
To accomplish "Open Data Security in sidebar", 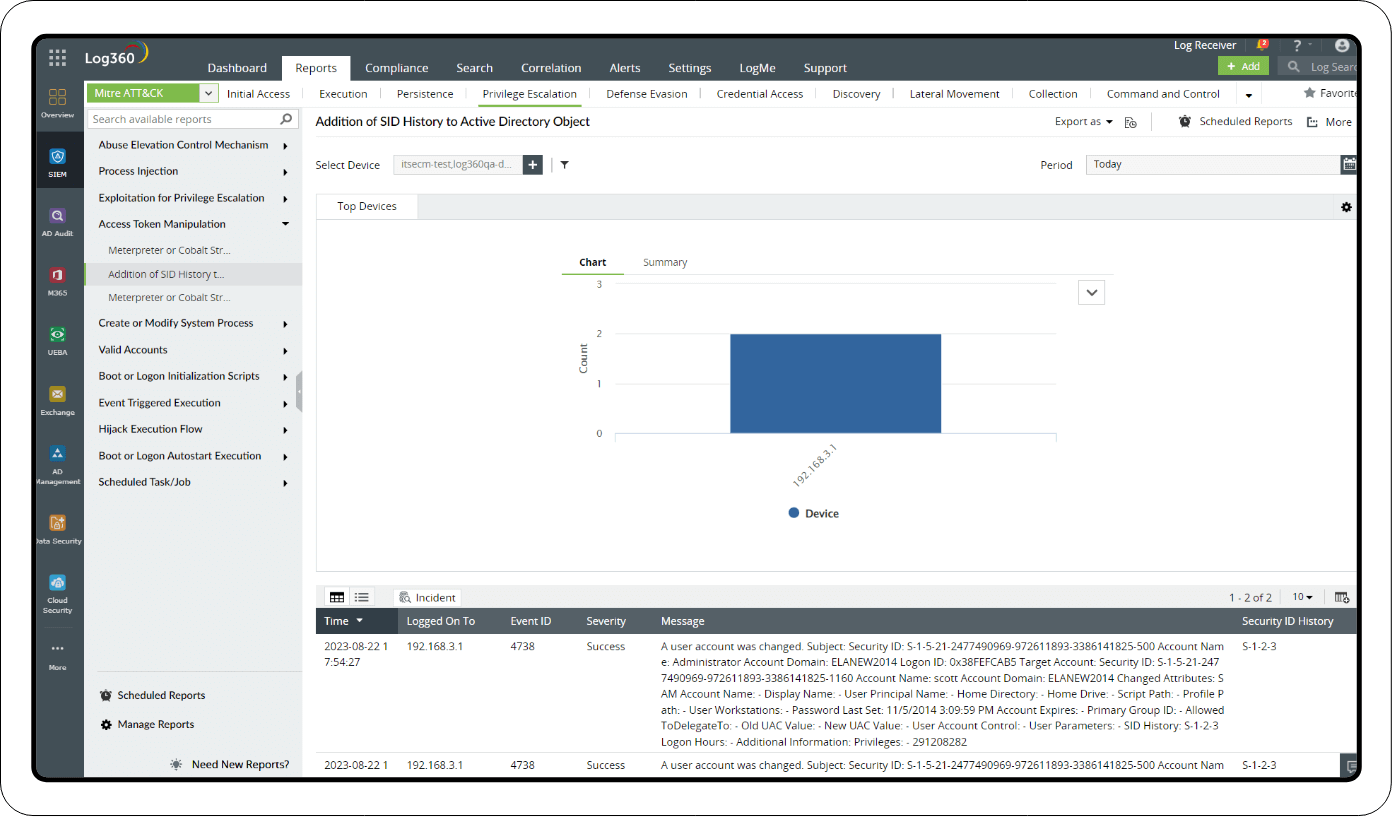I will tap(58, 528).
